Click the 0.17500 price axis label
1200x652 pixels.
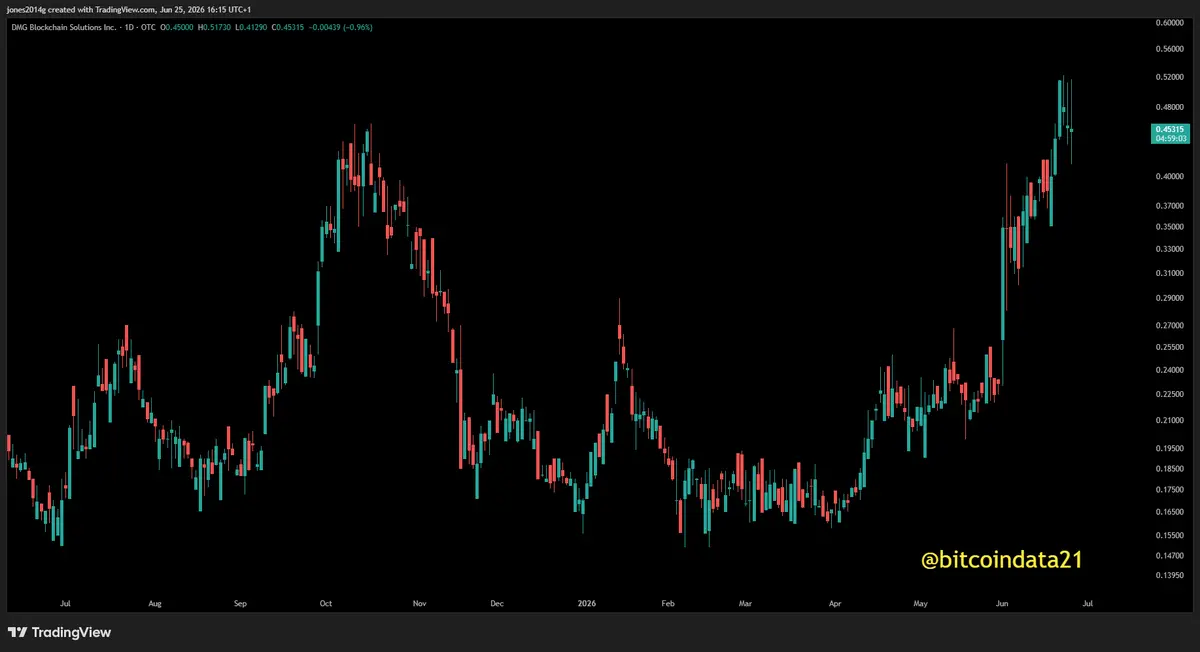point(1169,489)
